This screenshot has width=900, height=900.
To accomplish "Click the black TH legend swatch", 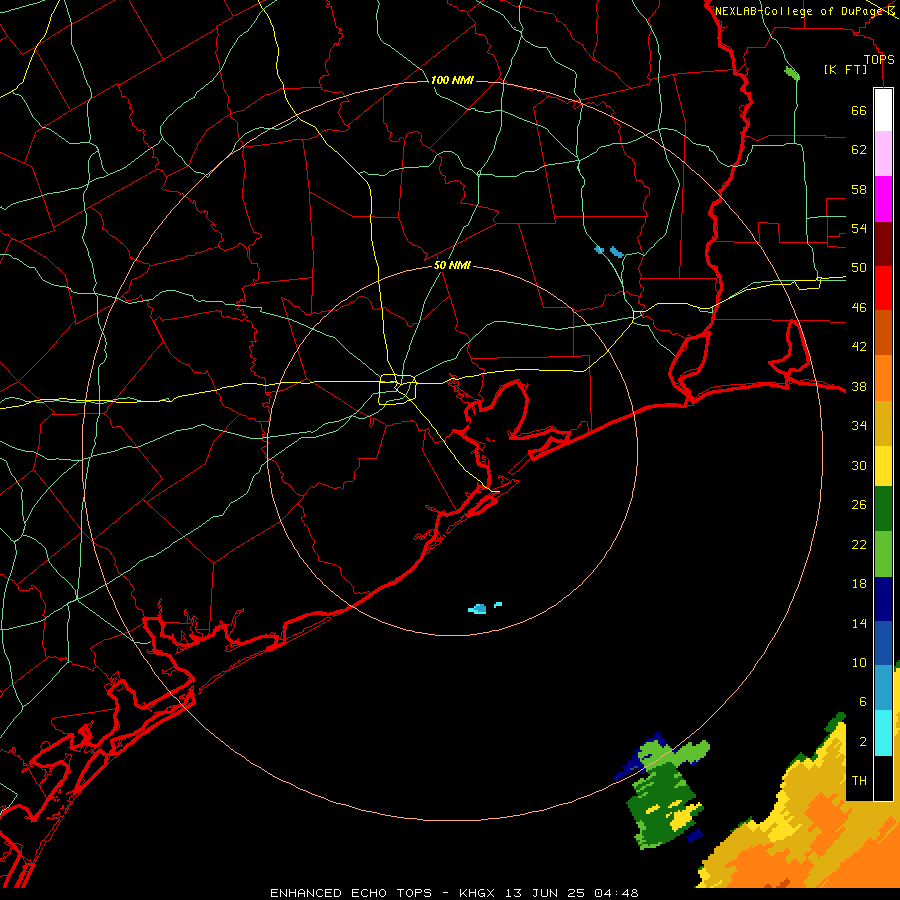I will pyautogui.click(x=883, y=778).
